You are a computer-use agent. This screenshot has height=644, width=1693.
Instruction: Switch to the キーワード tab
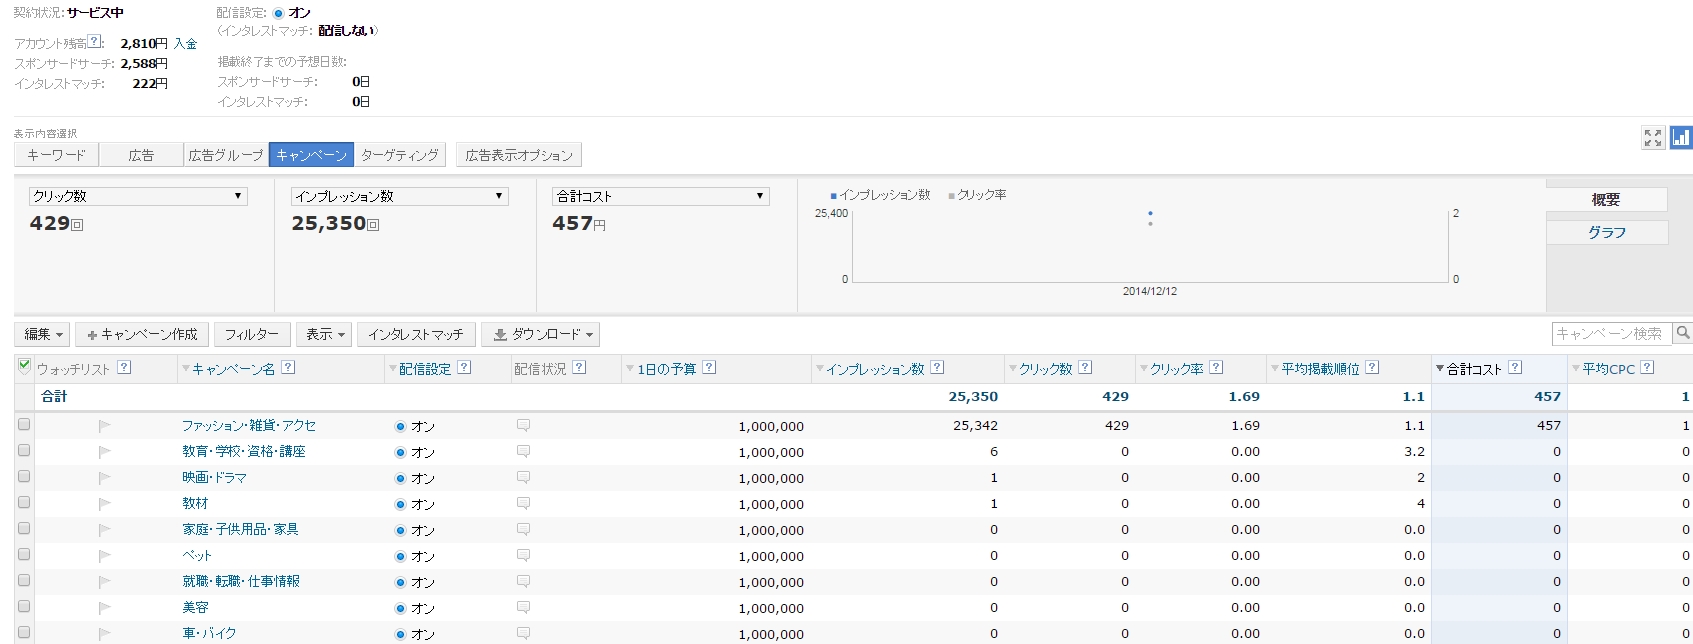tap(56, 155)
